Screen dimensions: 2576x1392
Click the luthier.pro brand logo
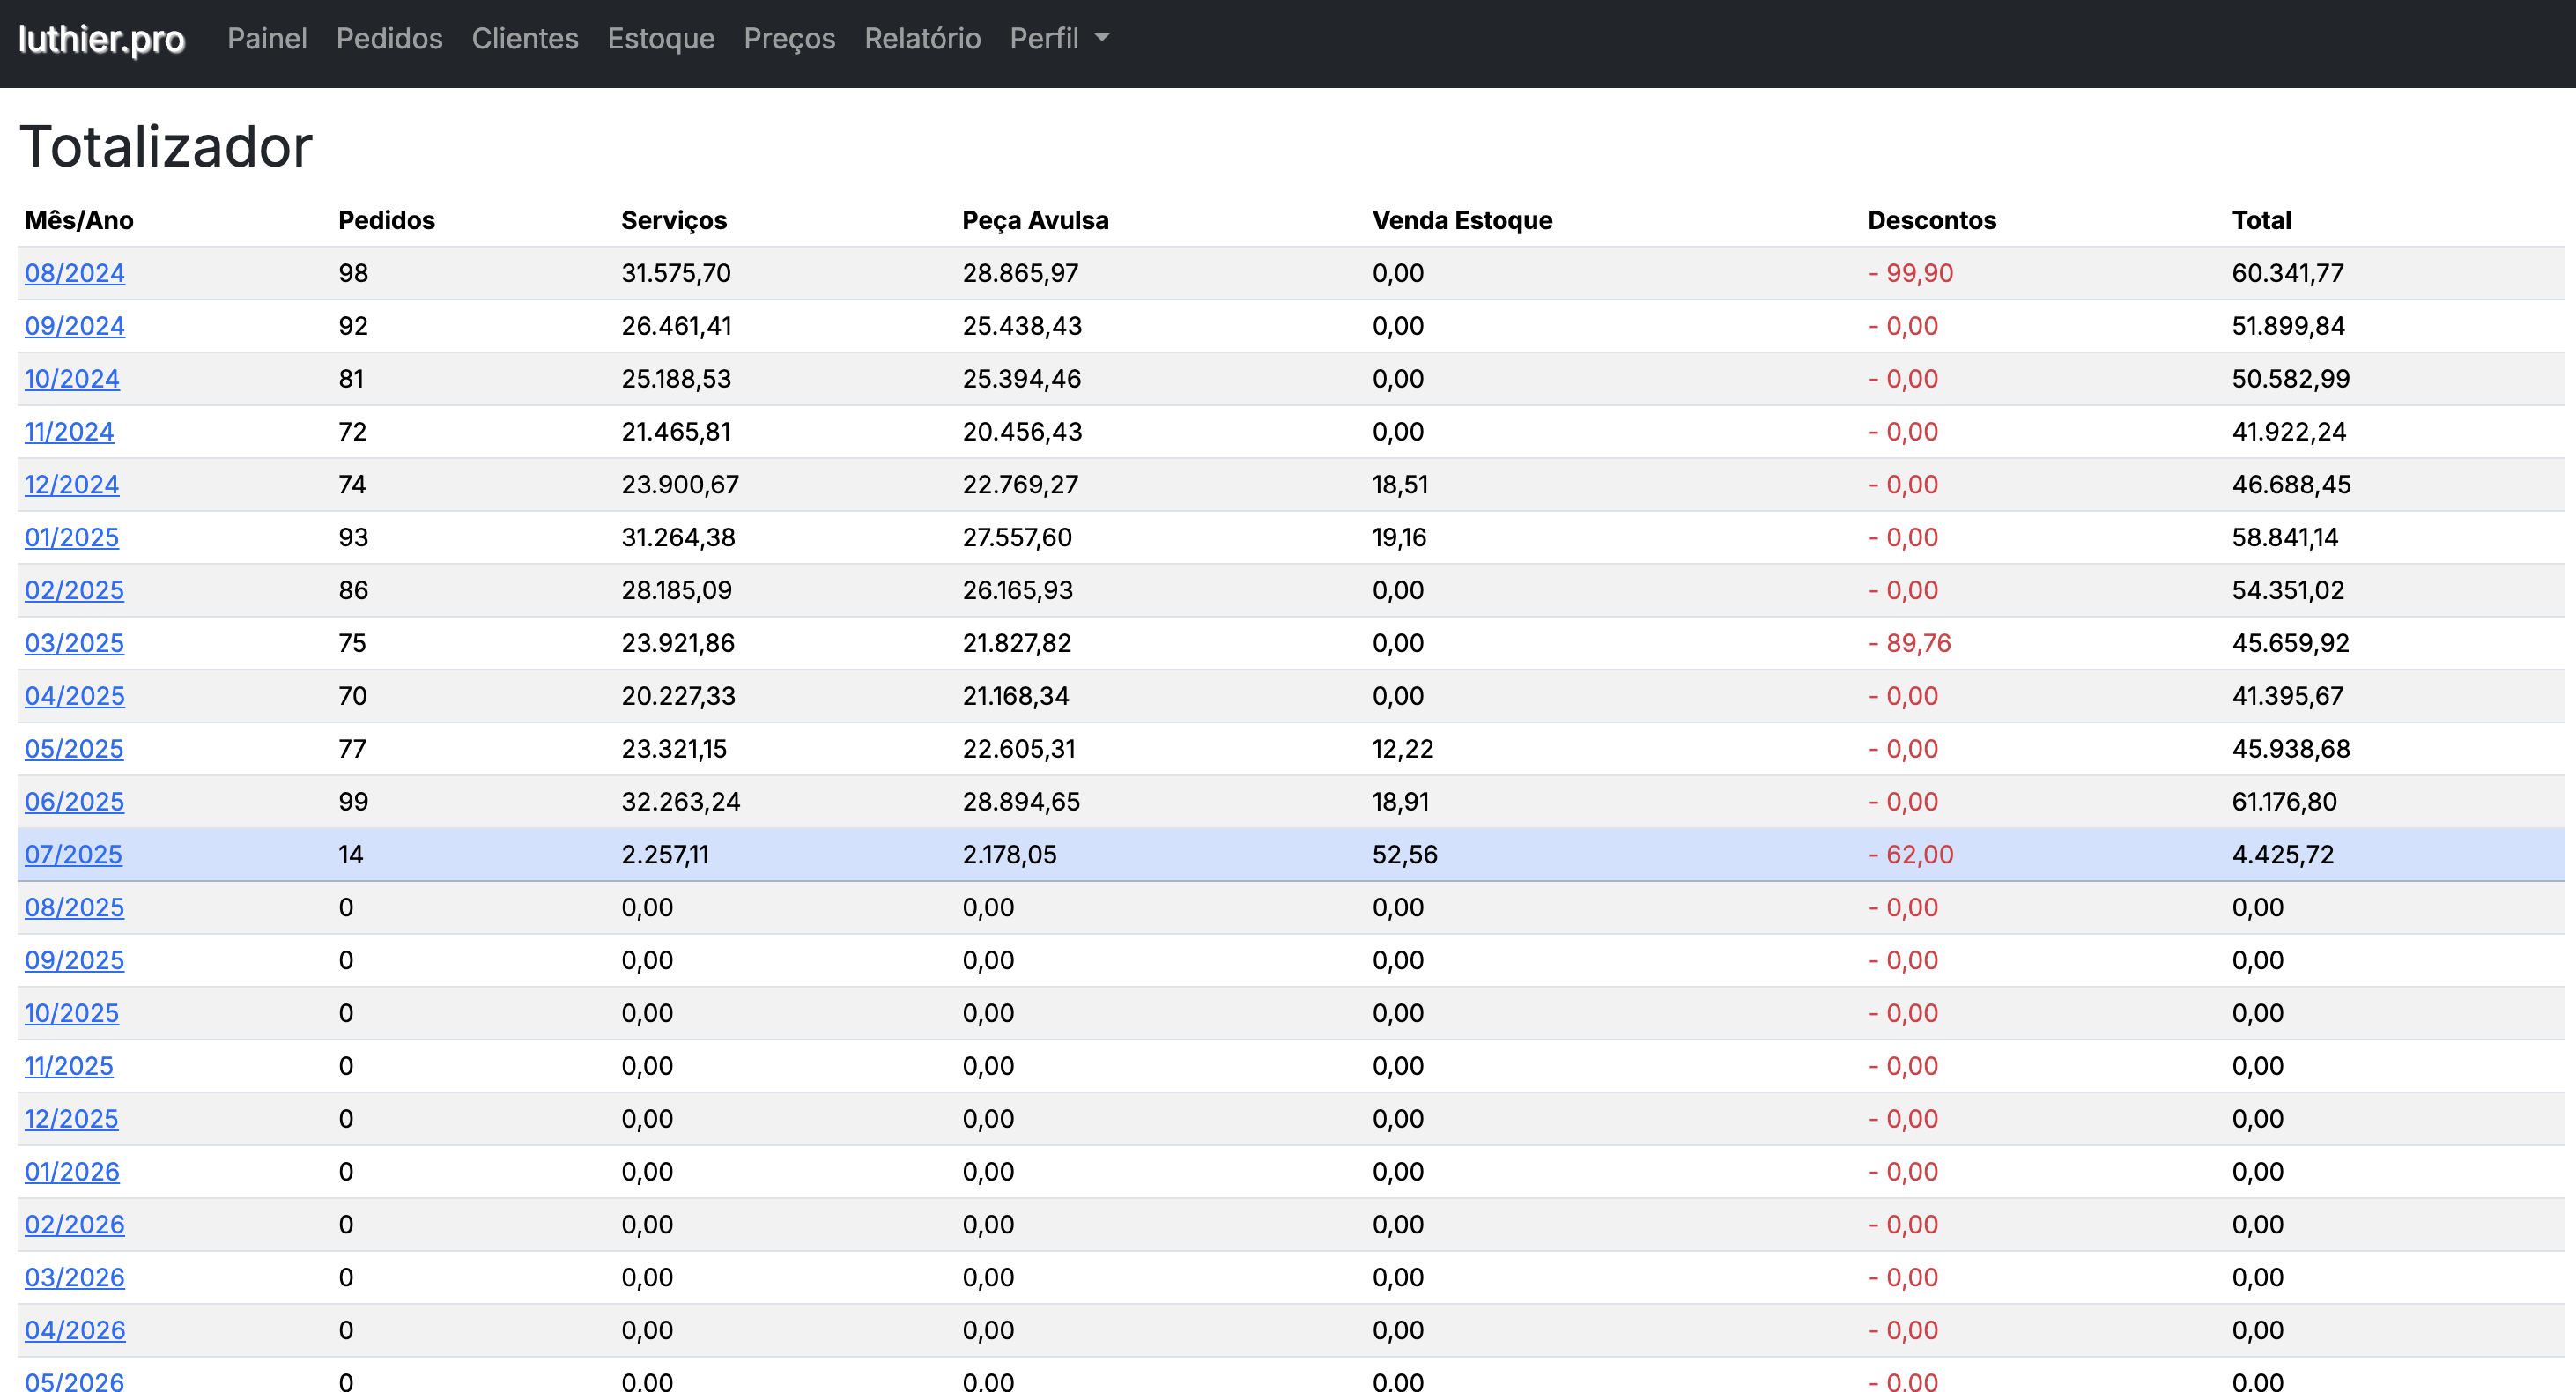coord(101,39)
